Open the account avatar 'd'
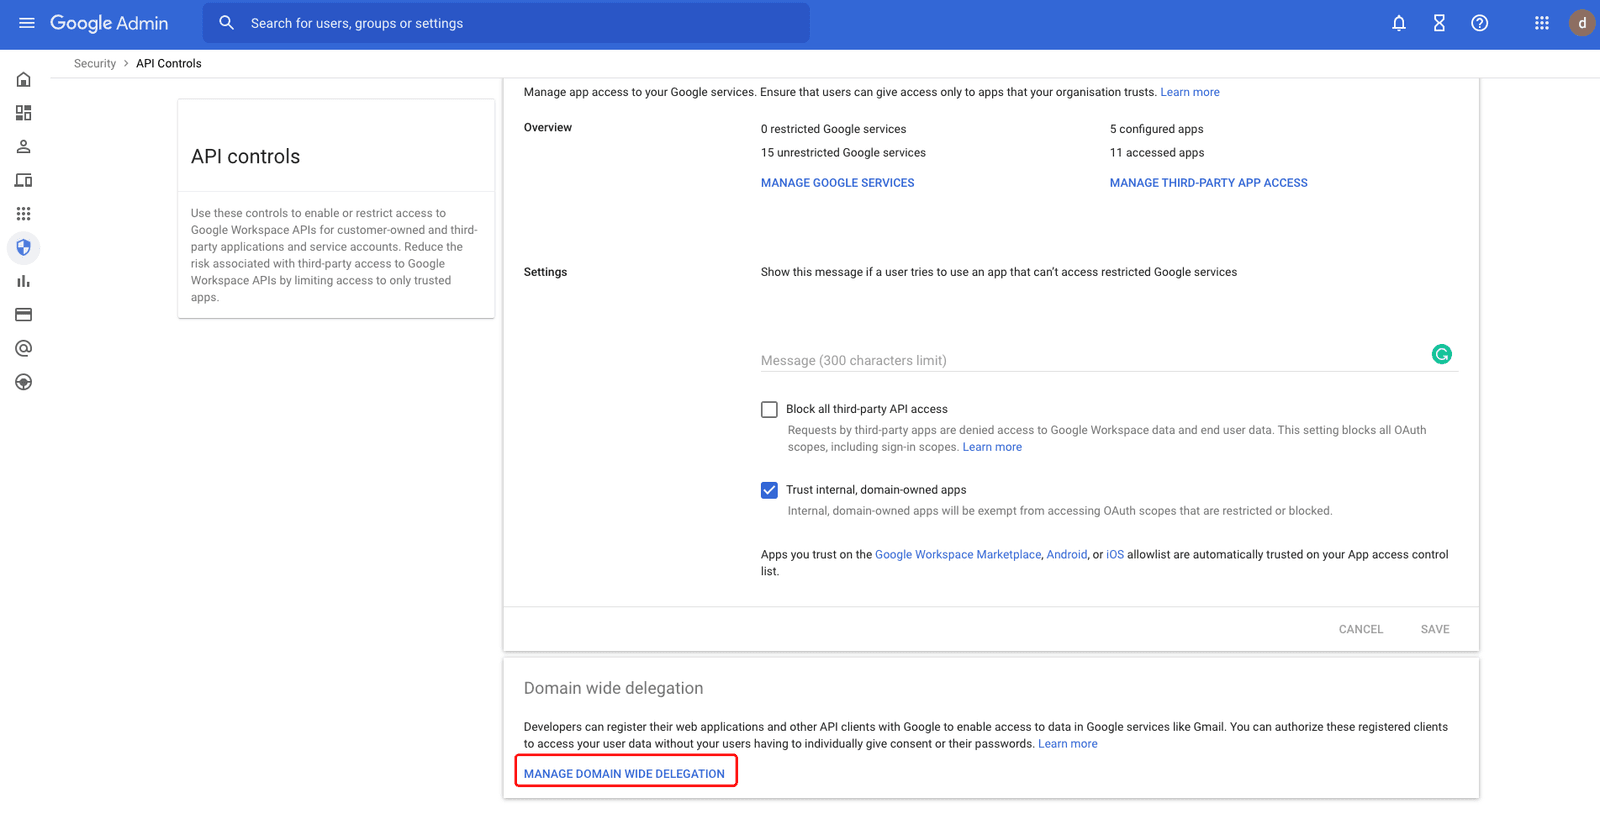Image resolution: width=1600 pixels, height=815 pixels. pos(1582,23)
